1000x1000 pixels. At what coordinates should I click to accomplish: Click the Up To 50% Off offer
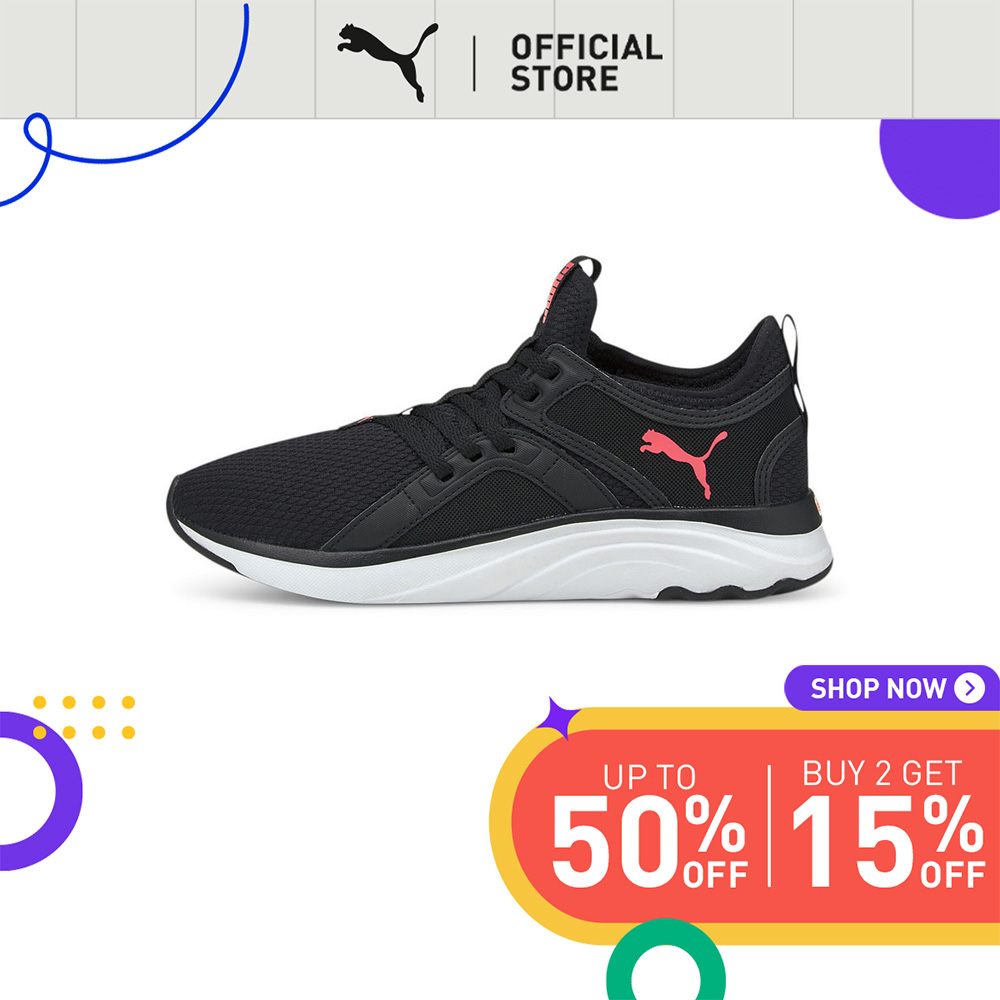tap(649, 826)
